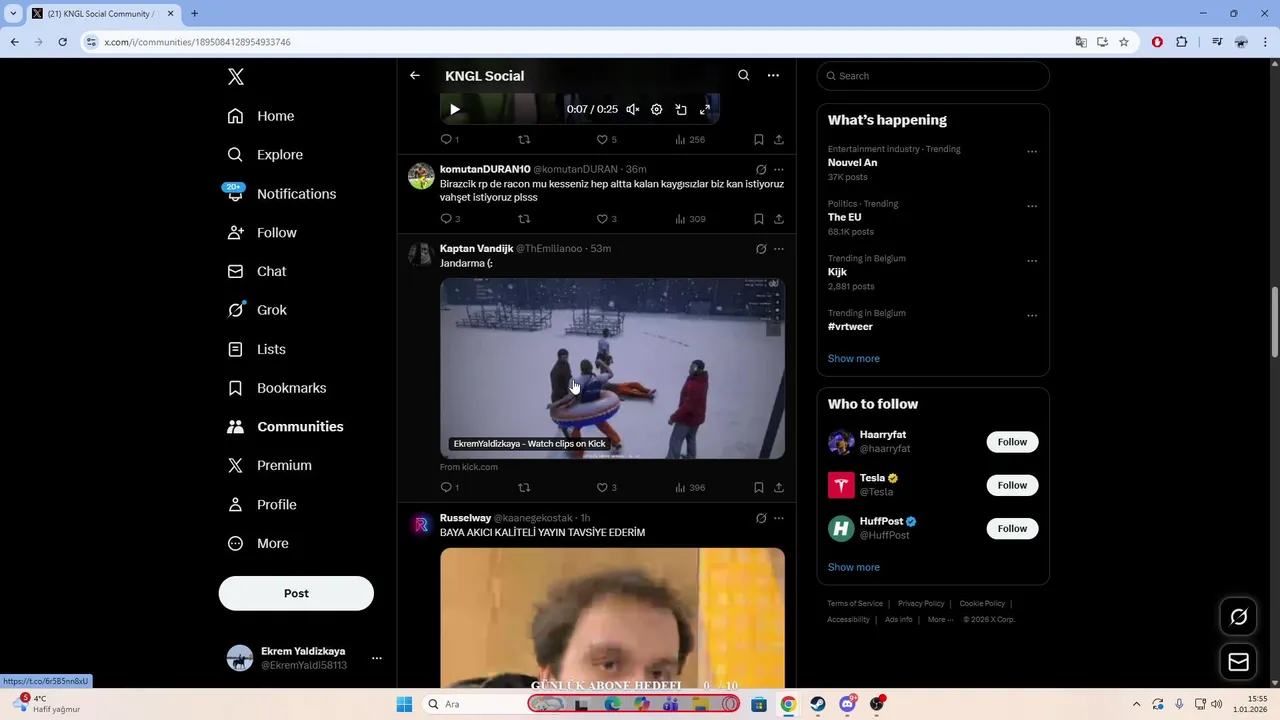This screenshot has width=1280, height=720.
Task: Reply to komutanDURAN10's post
Action: [x=450, y=219]
